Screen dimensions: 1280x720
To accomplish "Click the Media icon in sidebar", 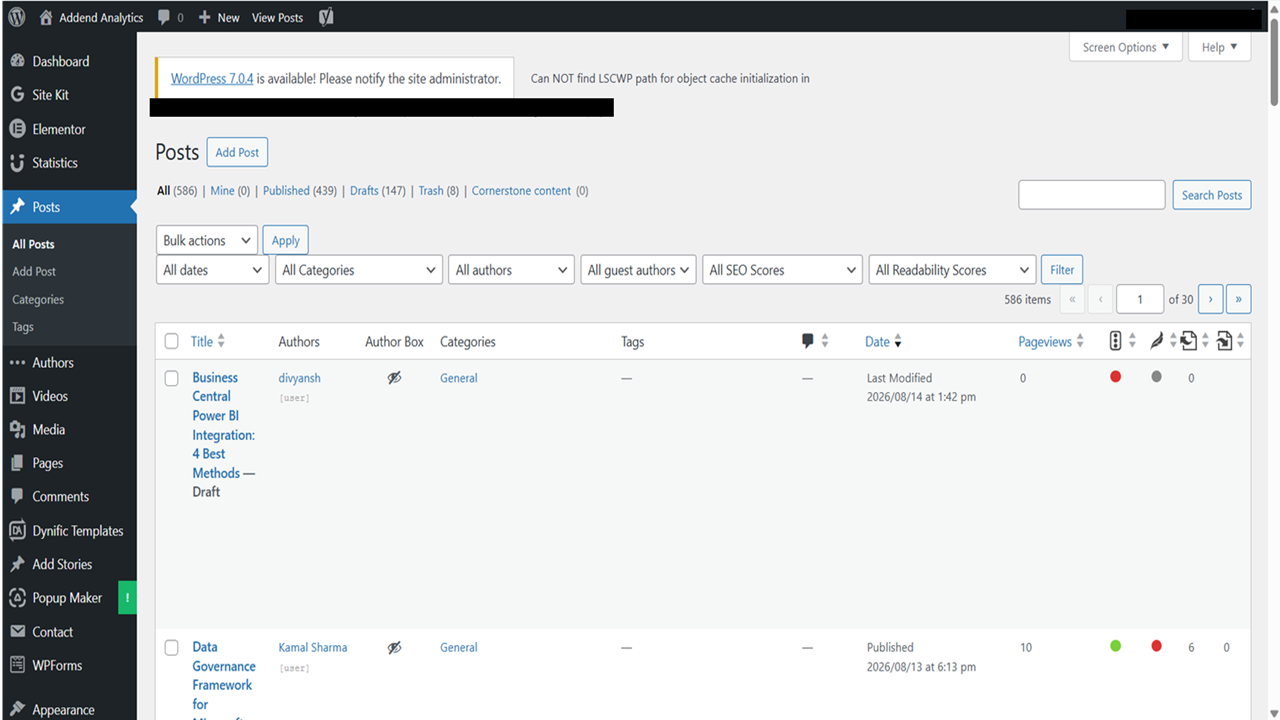I will pos(17,430).
